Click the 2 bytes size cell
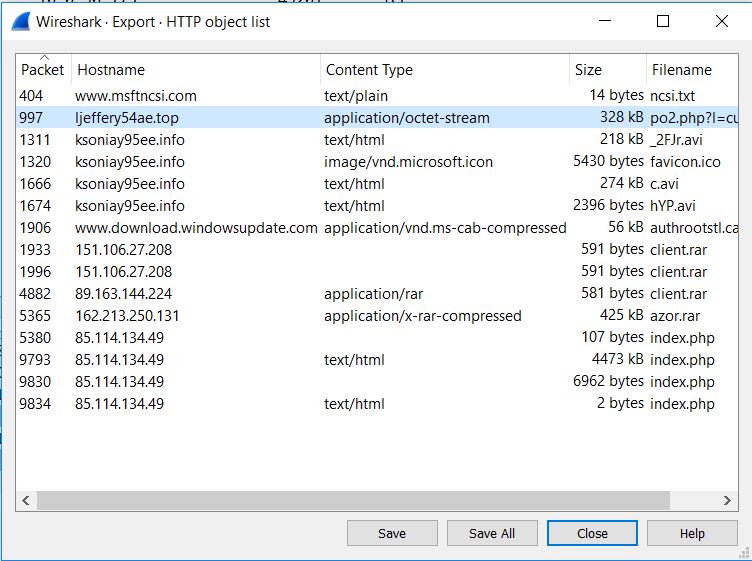This screenshot has height=561, width=752. point(620,403)
